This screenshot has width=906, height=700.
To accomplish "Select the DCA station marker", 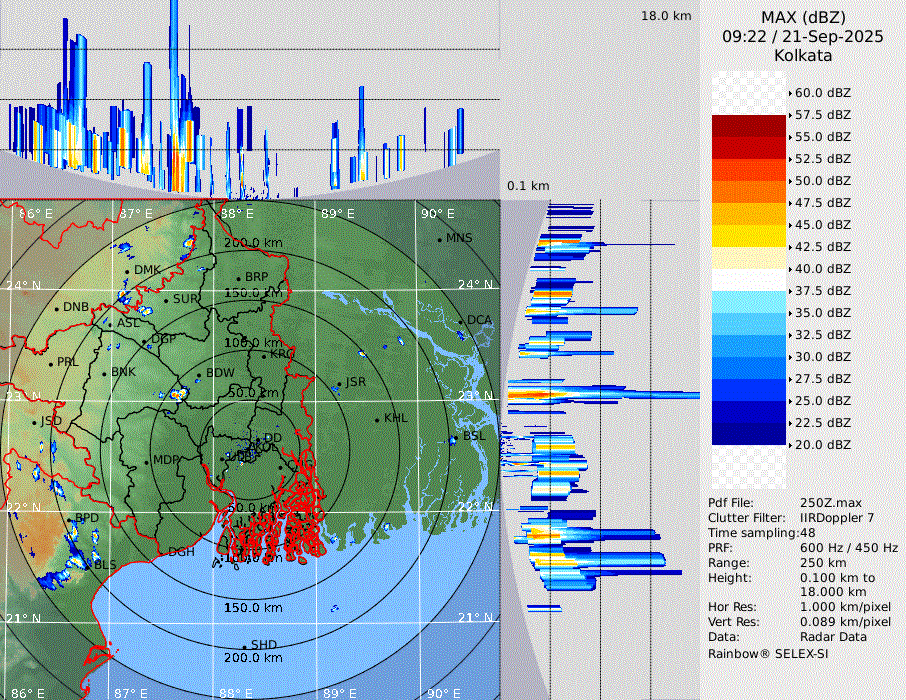I will (462, 321).
